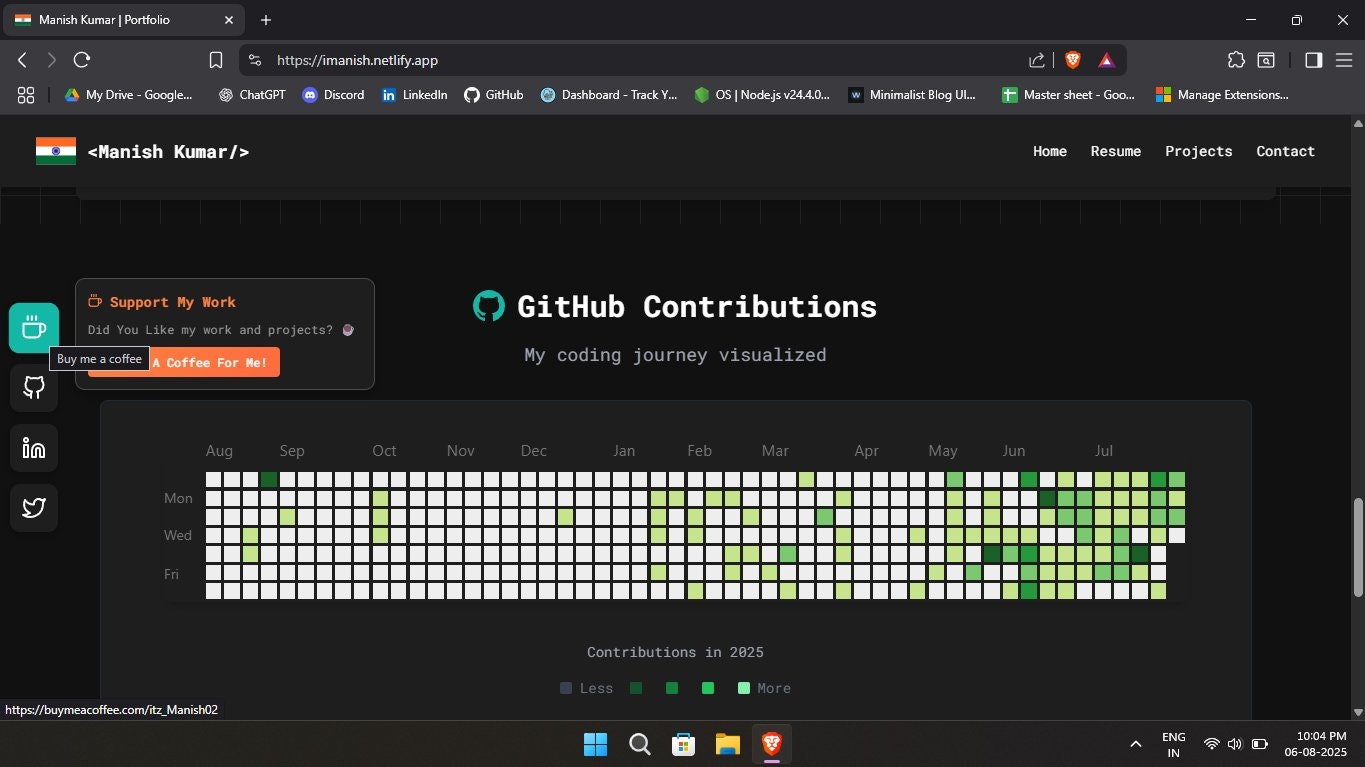The height and width of the screenshot is (767, 1365).
Task: Open Brave Shields lion icon
Action: pos(1072,60)
